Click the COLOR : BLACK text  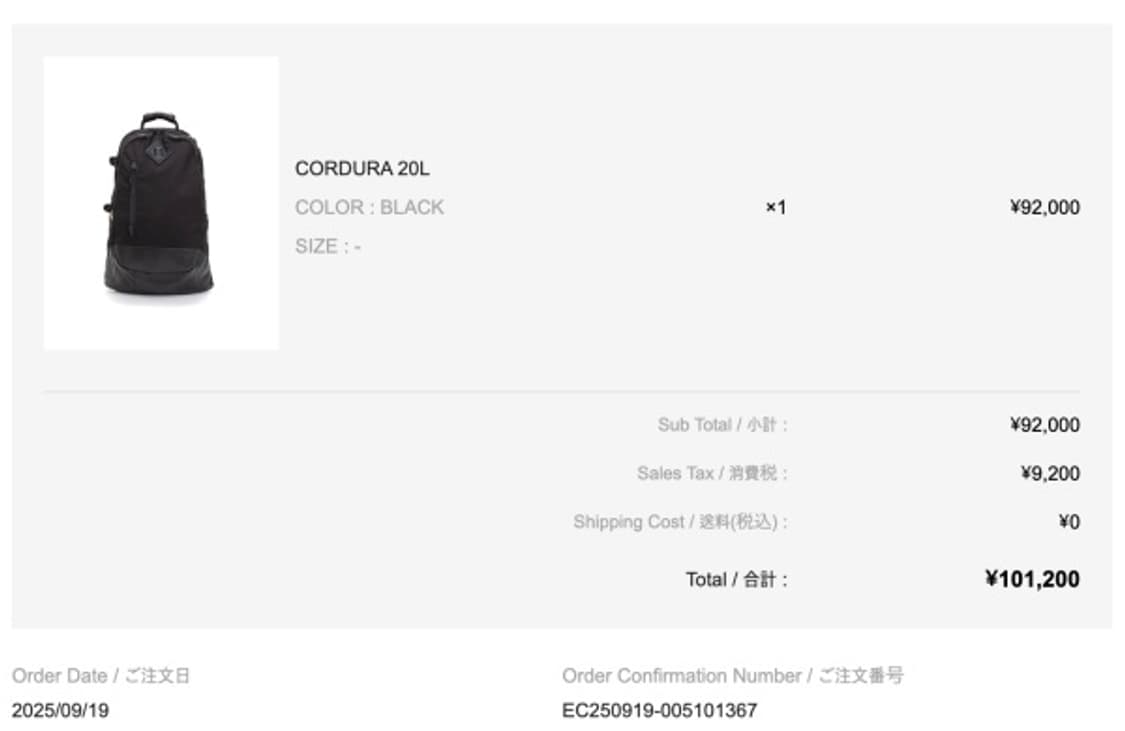(x=369, y=207)
